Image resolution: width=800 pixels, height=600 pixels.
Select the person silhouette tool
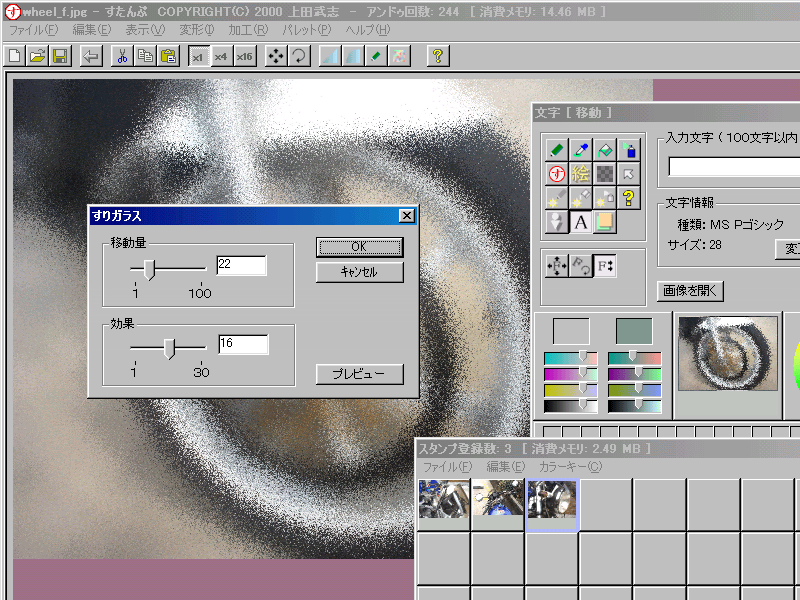pos(557,222)
